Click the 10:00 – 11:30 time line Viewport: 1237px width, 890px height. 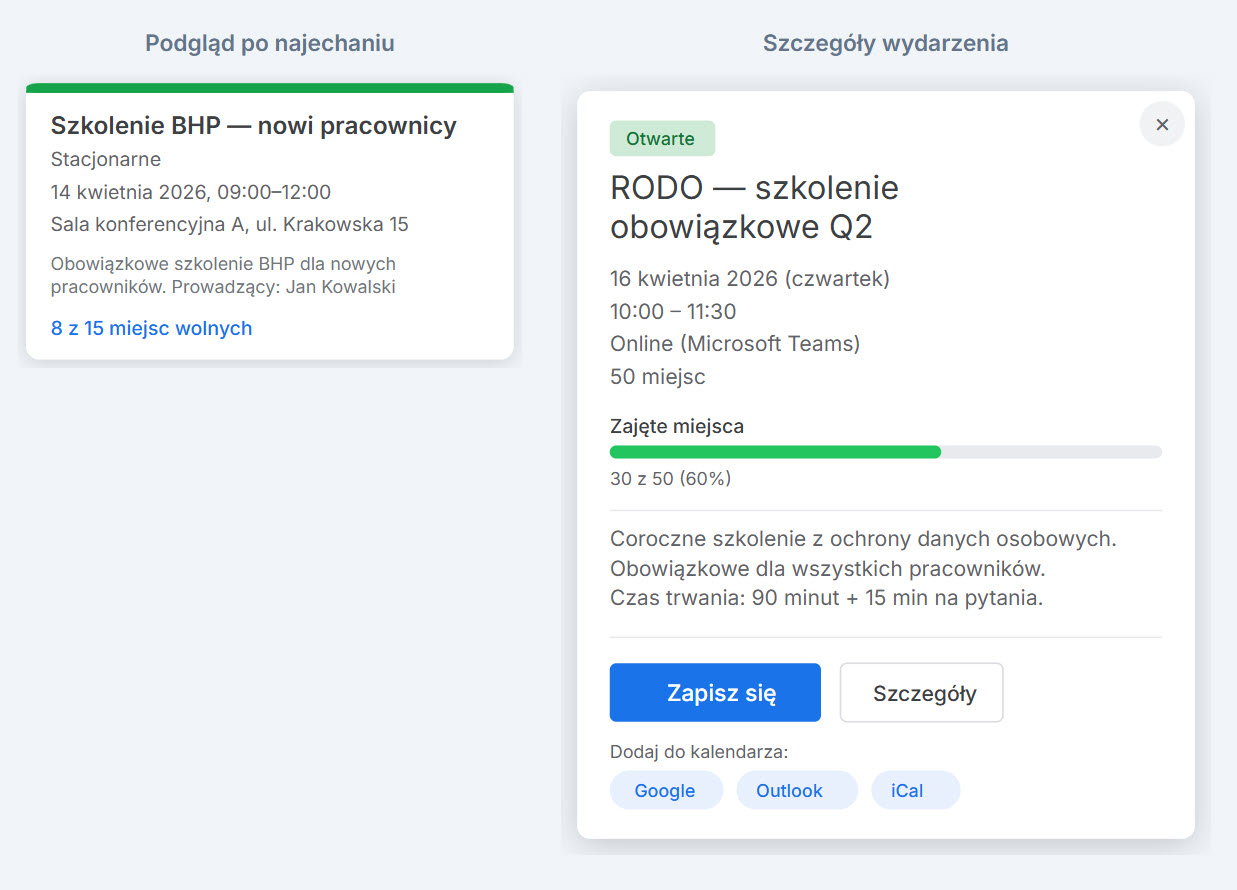pos(673,311)
